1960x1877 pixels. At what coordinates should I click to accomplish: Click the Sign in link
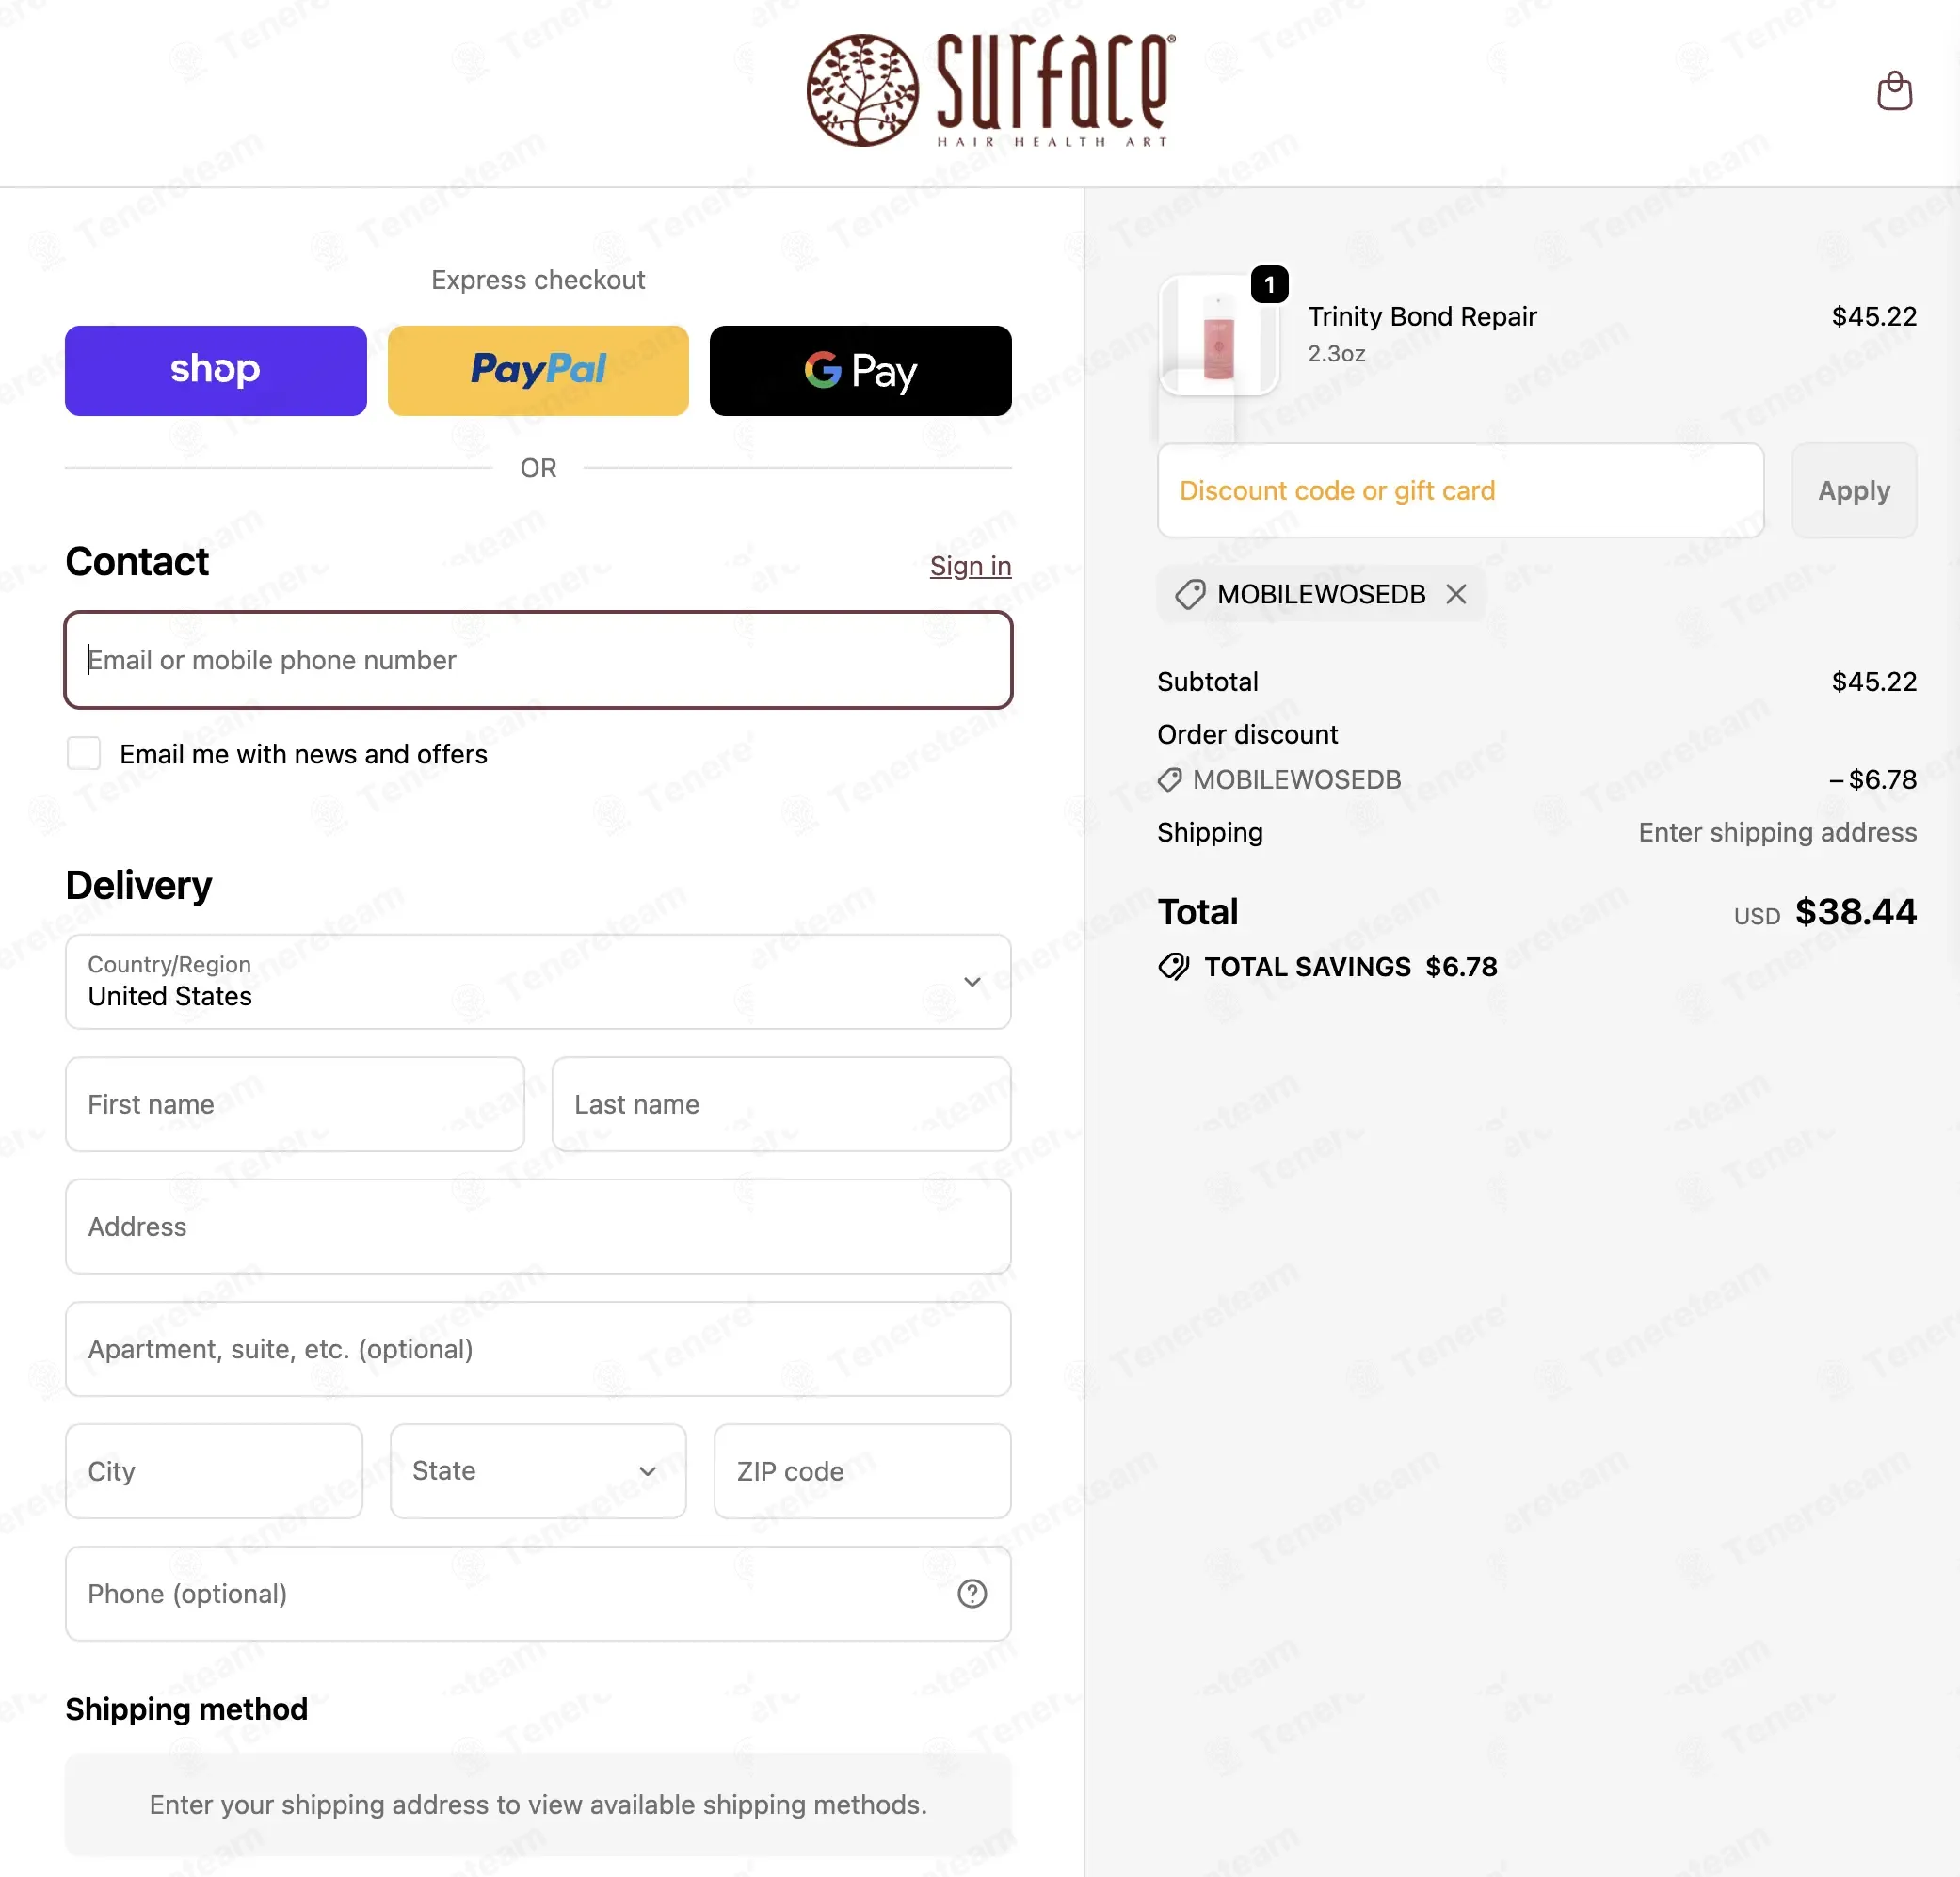[x=970, y=566]
